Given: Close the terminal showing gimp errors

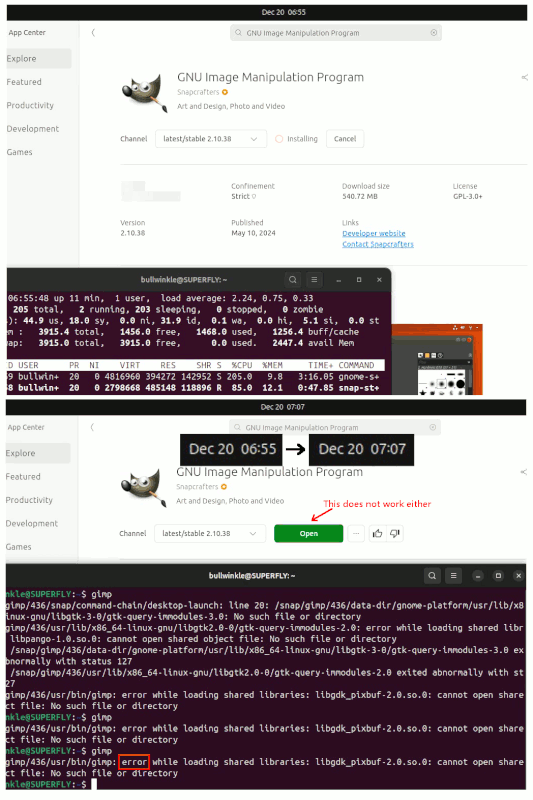Looking at the screenshot, I should [x=519, y=576].
